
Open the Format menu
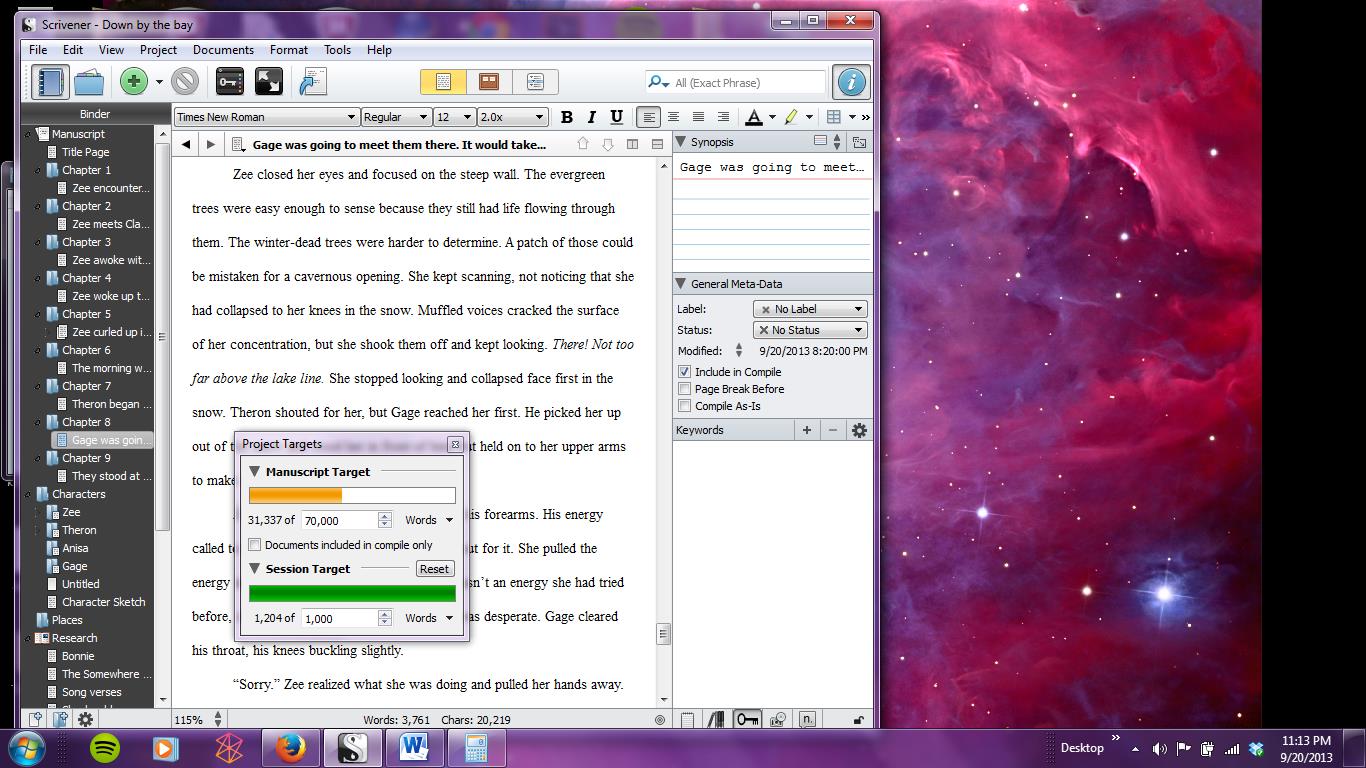click(x=288, y=50)
